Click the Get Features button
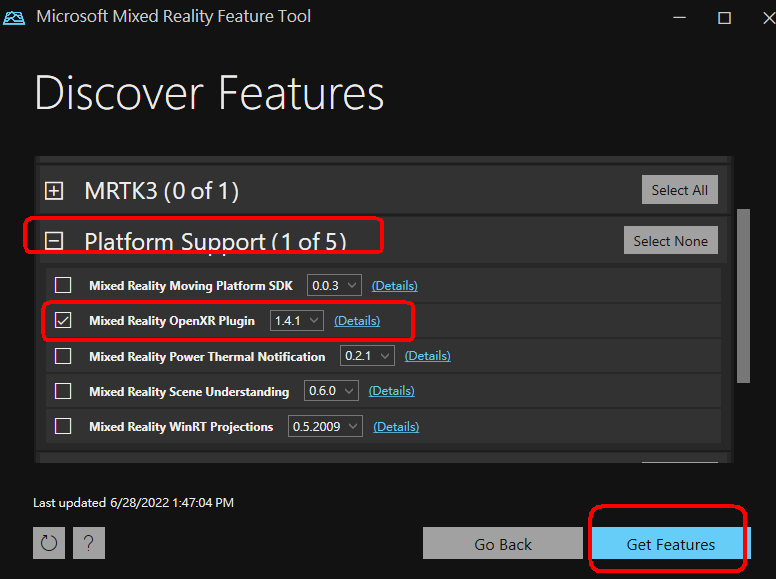Screen dimensions: 776x579 coord(671,543)
